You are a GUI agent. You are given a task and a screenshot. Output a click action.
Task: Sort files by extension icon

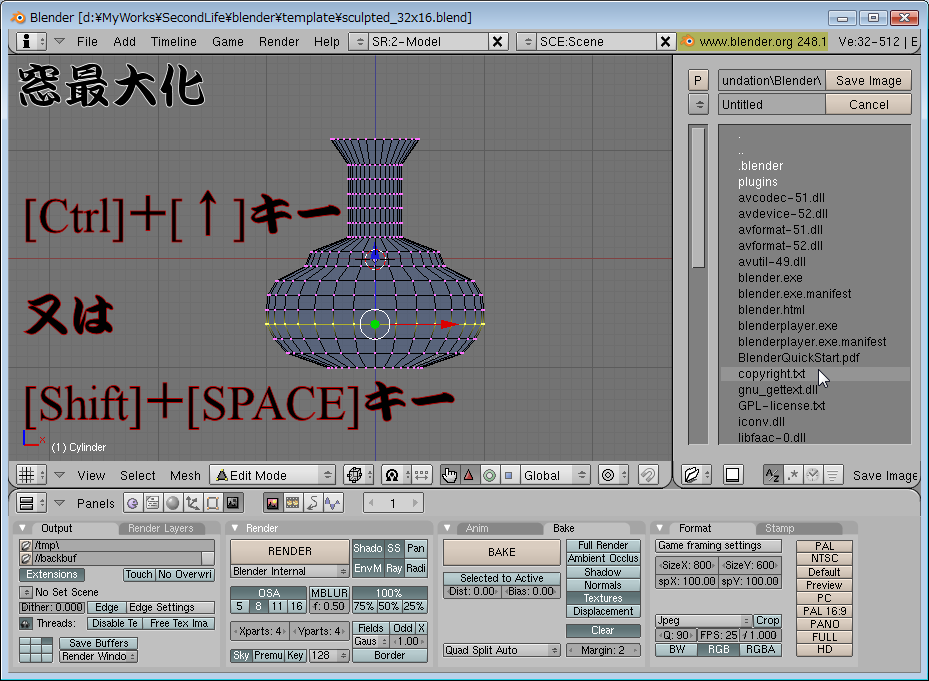[x=793, y=475]
